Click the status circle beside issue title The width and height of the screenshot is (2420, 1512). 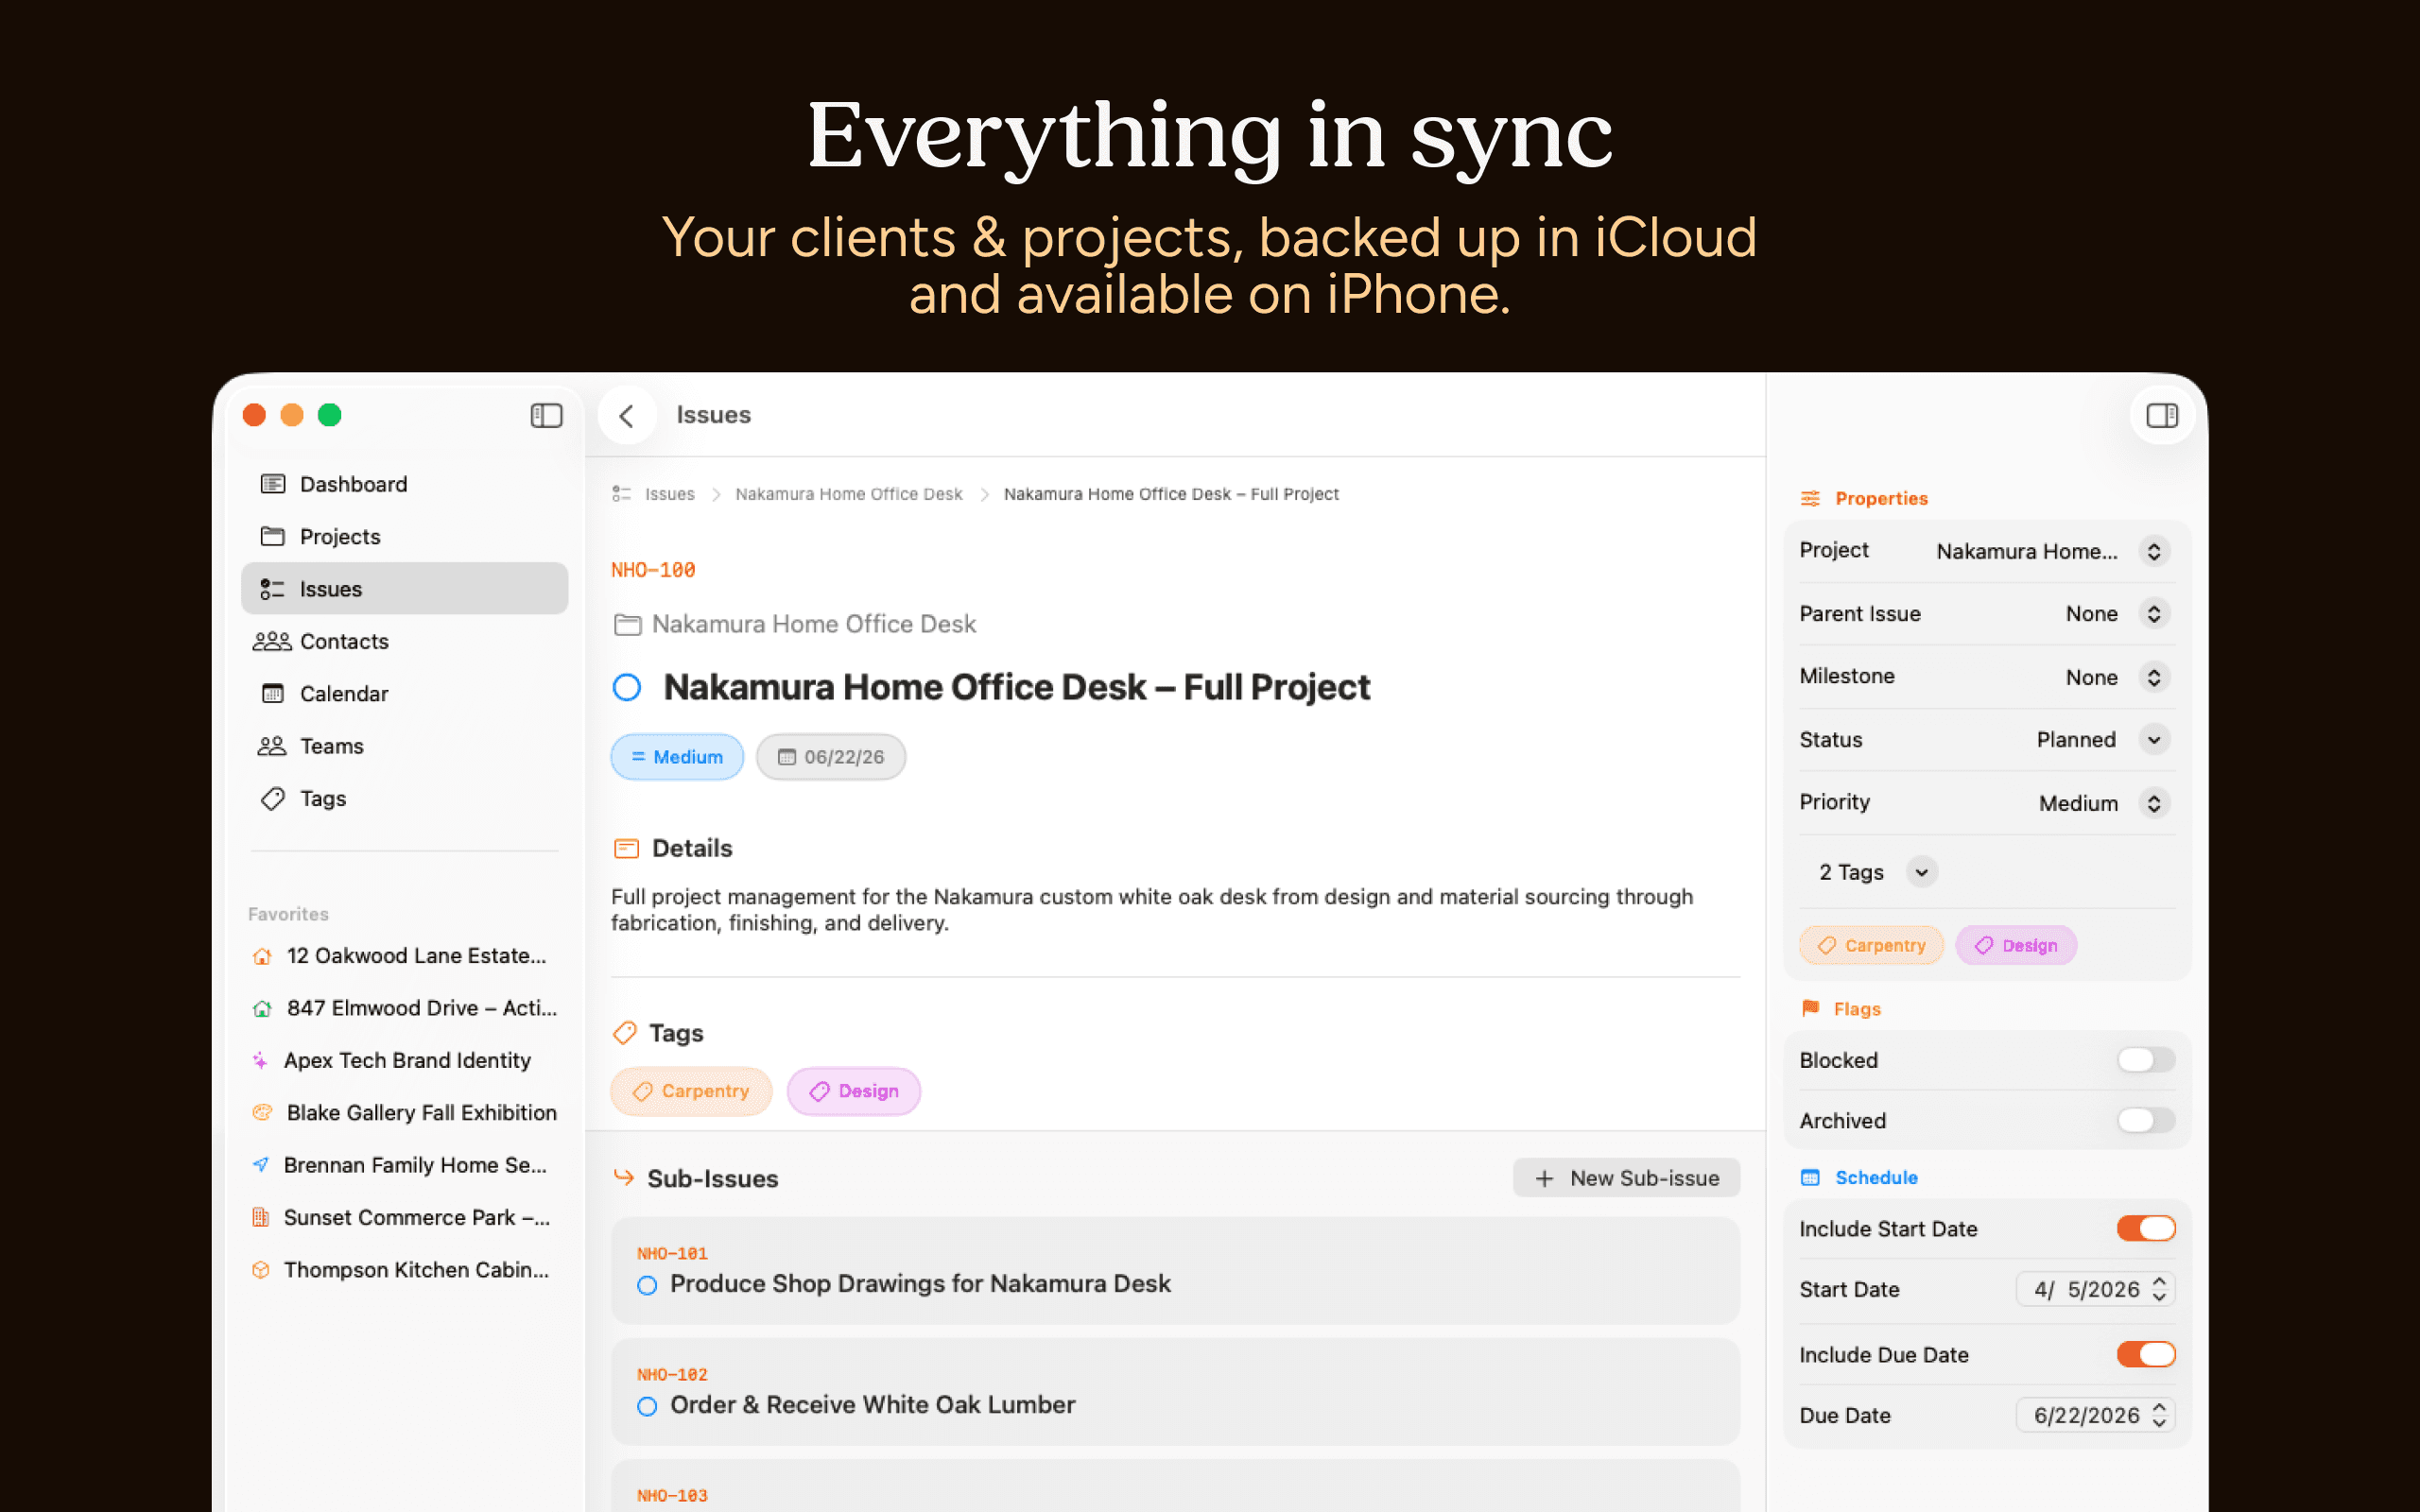(627, 688)
